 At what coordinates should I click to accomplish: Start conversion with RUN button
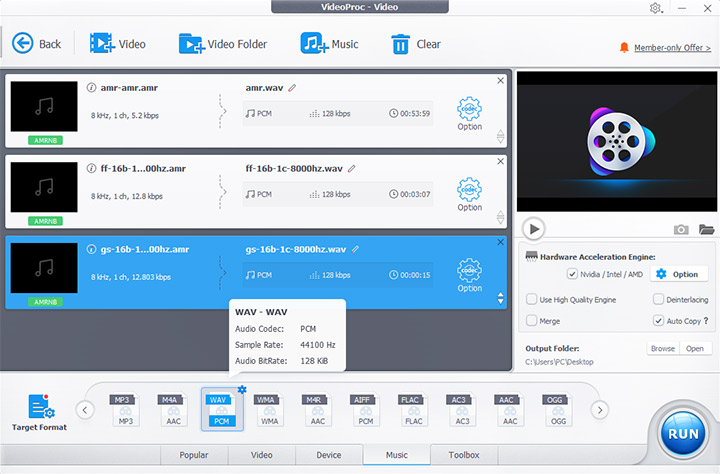coord(683,434)
